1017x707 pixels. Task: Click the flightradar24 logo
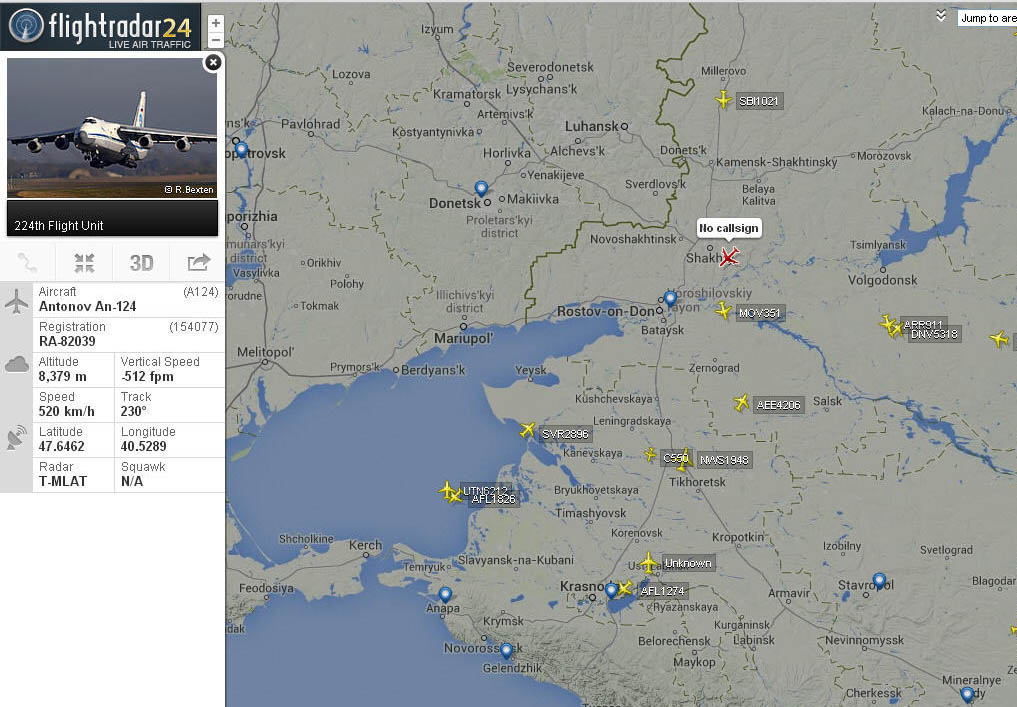101,27
